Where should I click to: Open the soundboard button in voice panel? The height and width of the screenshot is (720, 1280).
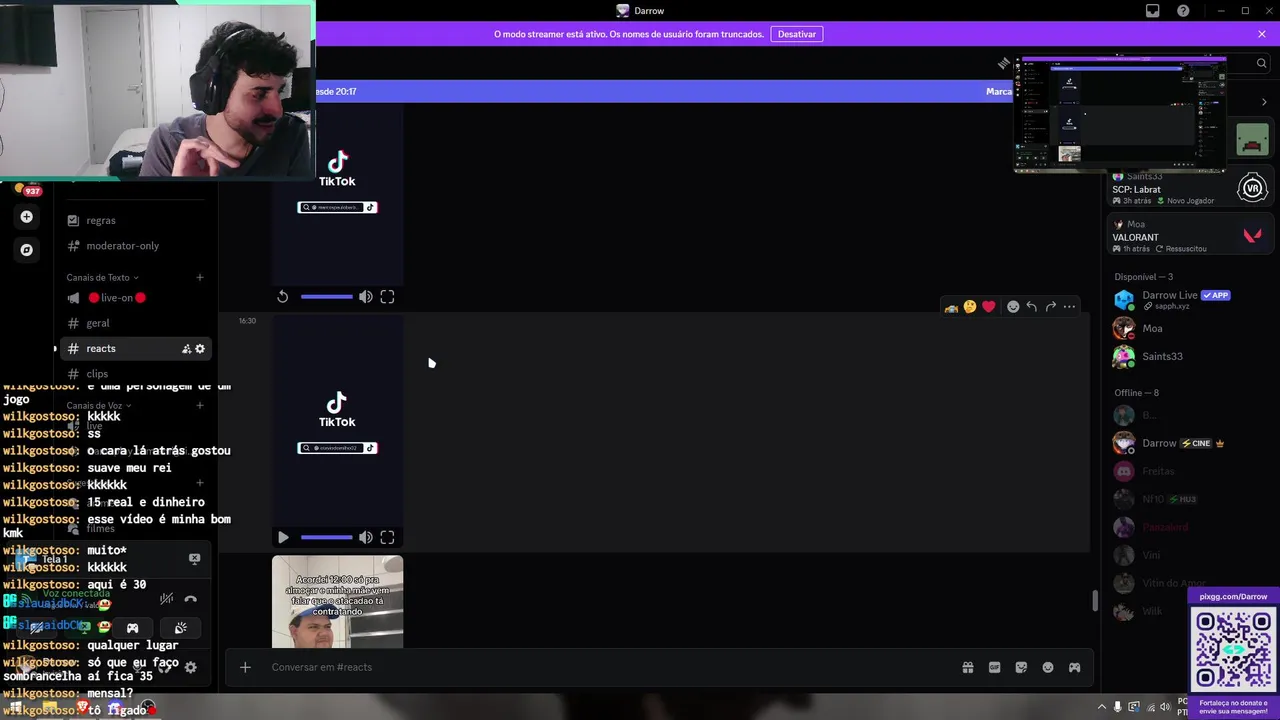coord(180,628)
